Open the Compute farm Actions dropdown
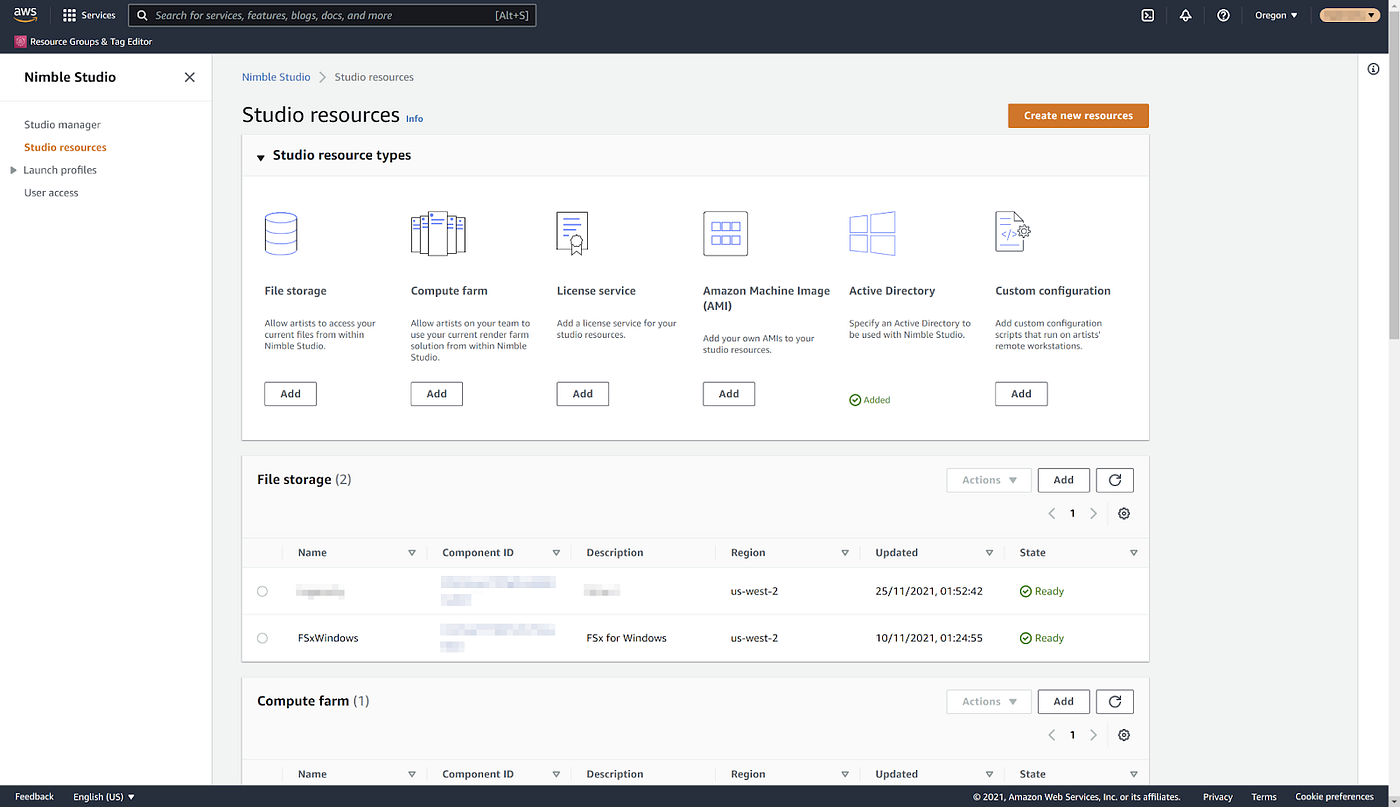The width and height of the screenshot is (1400, 807). tap(989, 702)
